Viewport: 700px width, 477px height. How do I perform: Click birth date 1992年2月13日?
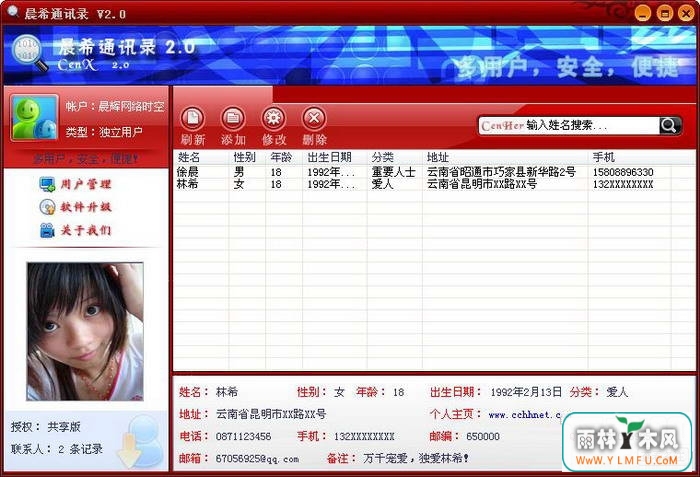pyautogui.click(x=526, y=392)
